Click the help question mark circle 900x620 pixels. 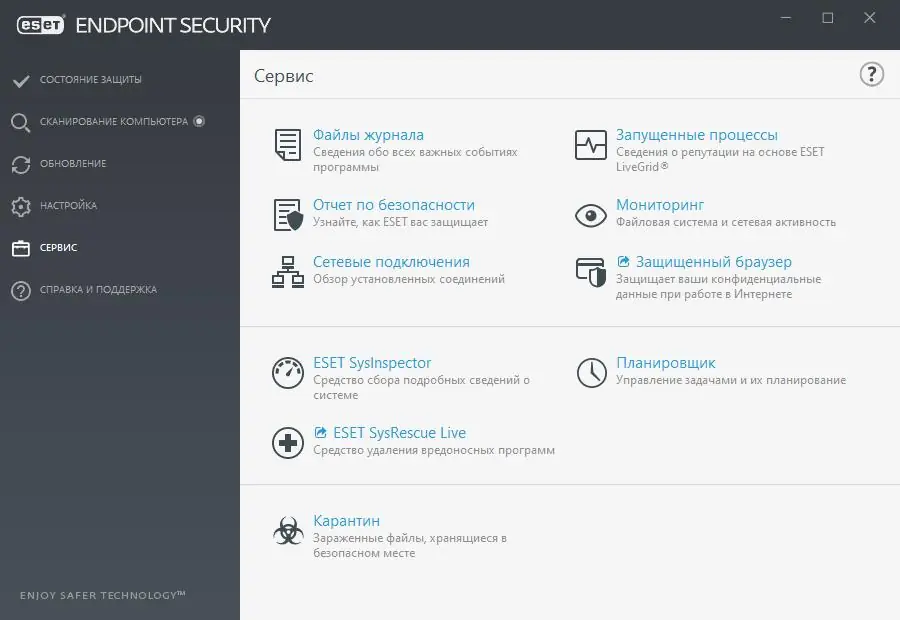pos(870,74)
